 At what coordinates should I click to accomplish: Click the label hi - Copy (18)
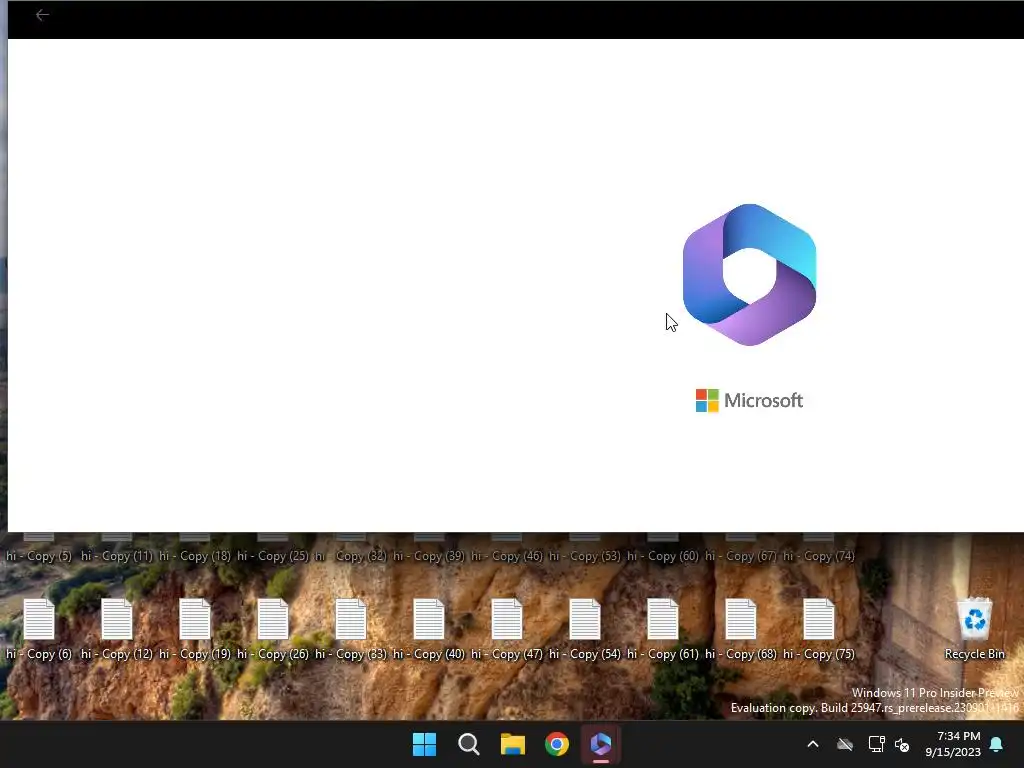pyautogui.click(x=195, y=556)
